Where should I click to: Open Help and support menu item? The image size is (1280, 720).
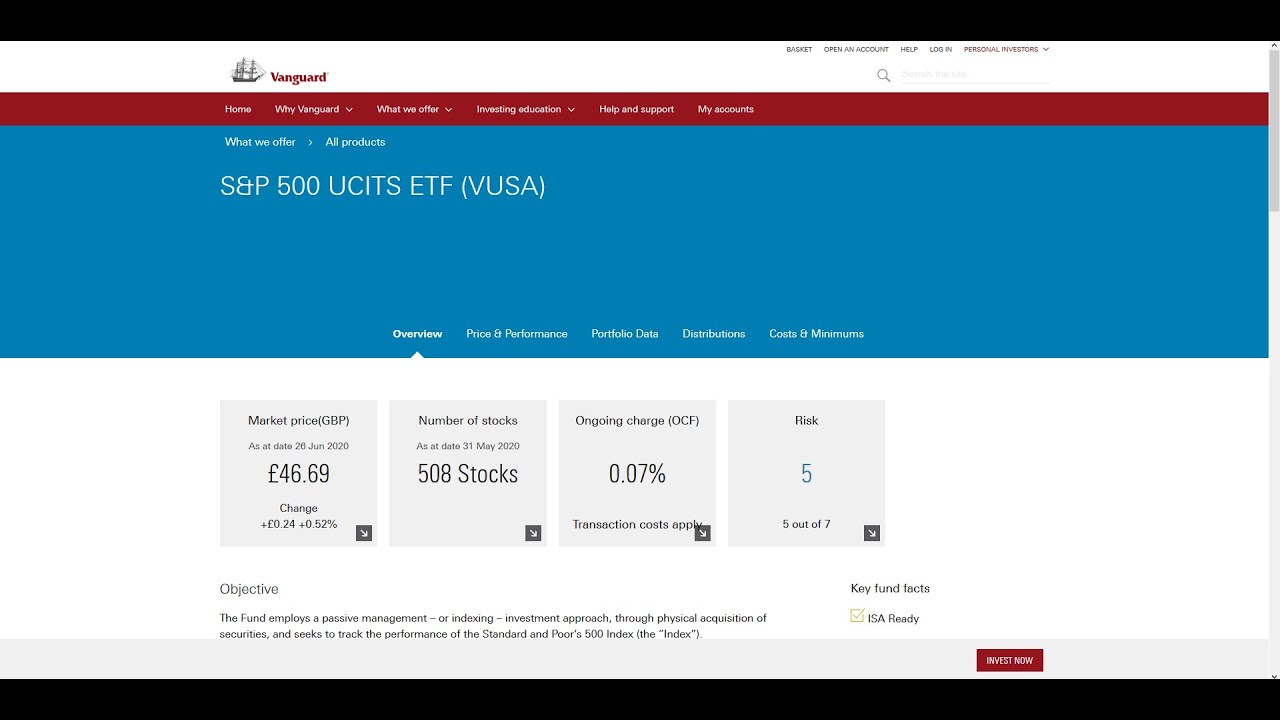coord(636,109)
